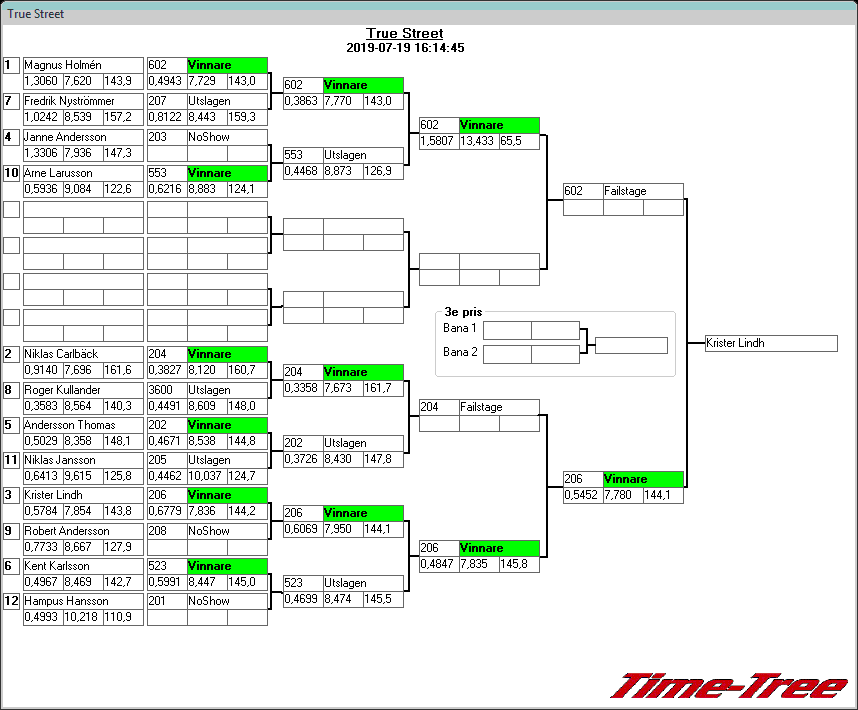The image size is (858, 710).
Task: Select the Janne Andersson name cell
Action: (83, 137)
